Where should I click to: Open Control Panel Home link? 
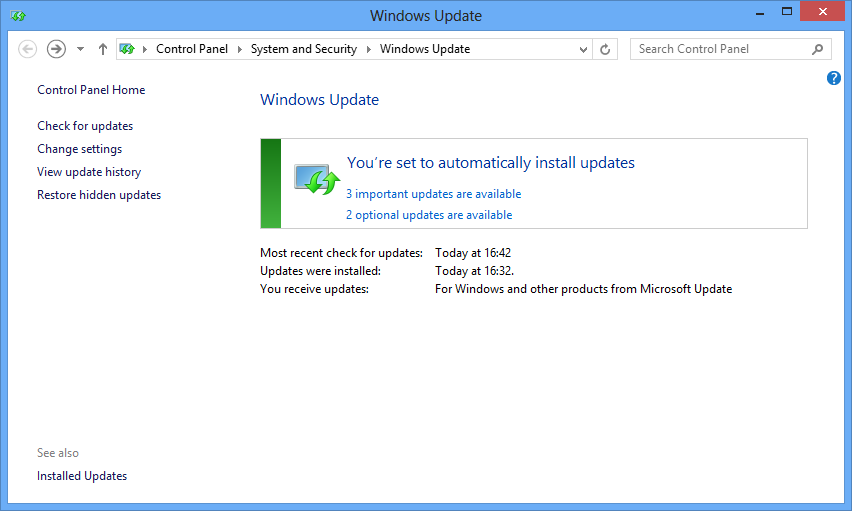[x=91, y=90]
